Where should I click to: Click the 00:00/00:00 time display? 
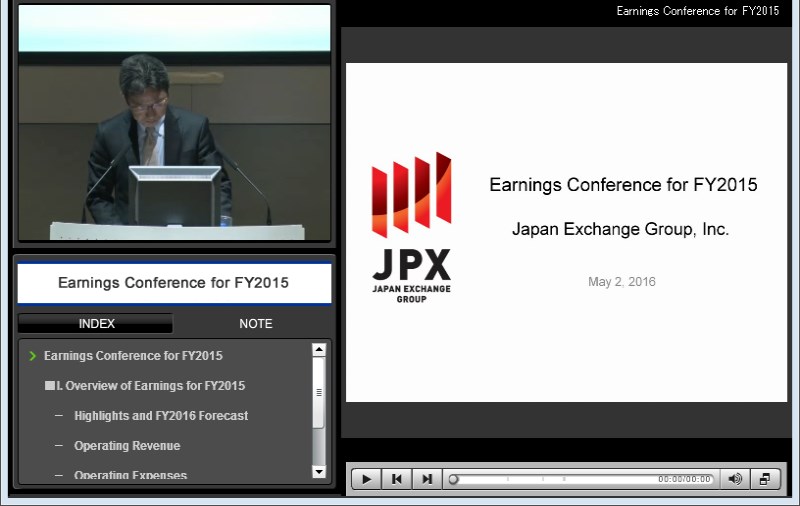pyautogui.click(x=684, y=479)
